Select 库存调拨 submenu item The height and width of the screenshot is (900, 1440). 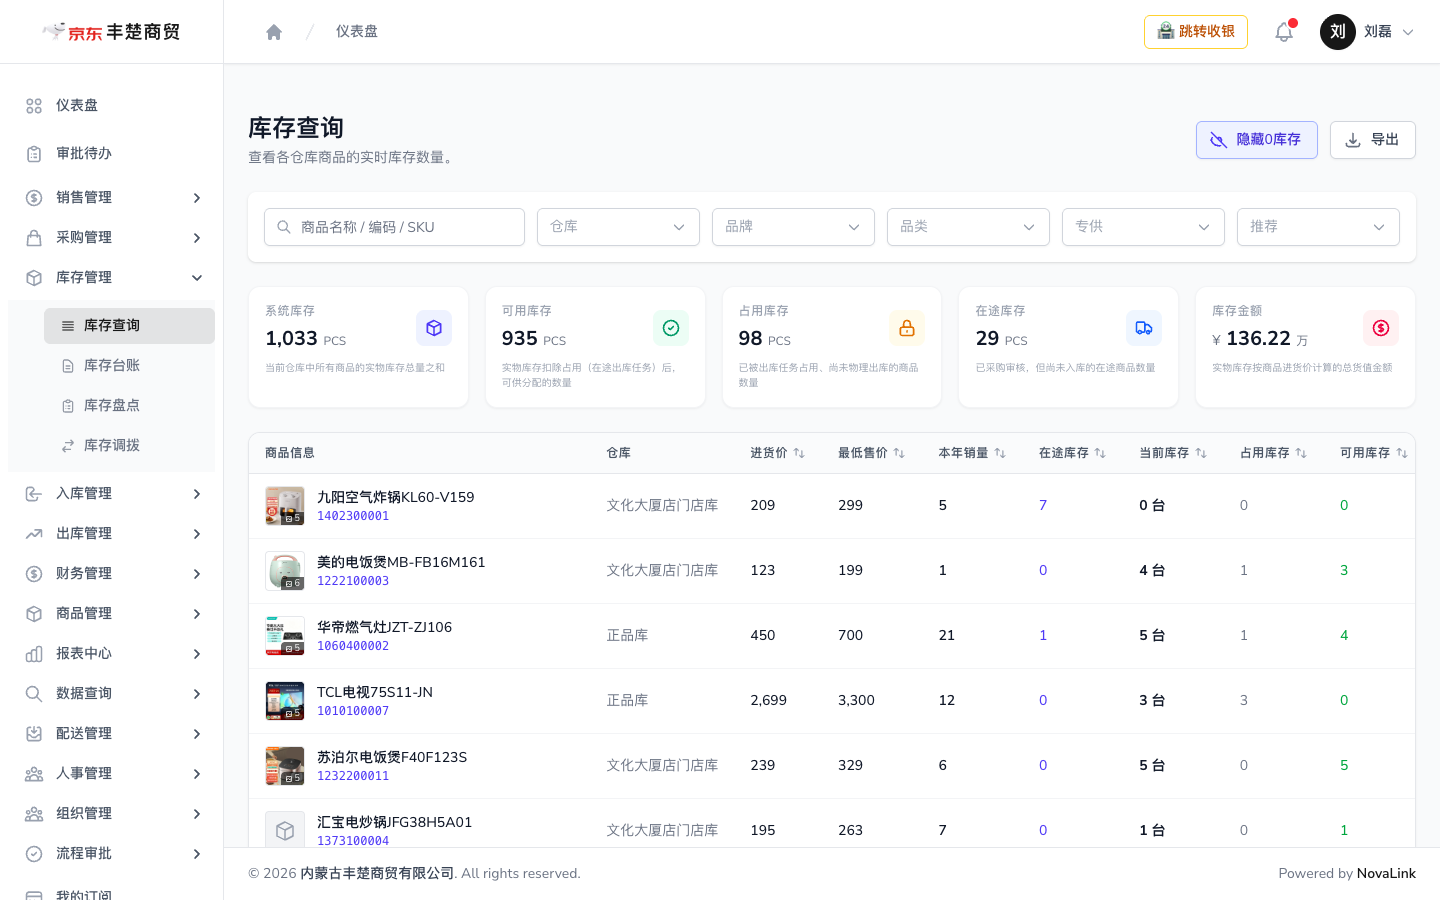click(129, 446)
